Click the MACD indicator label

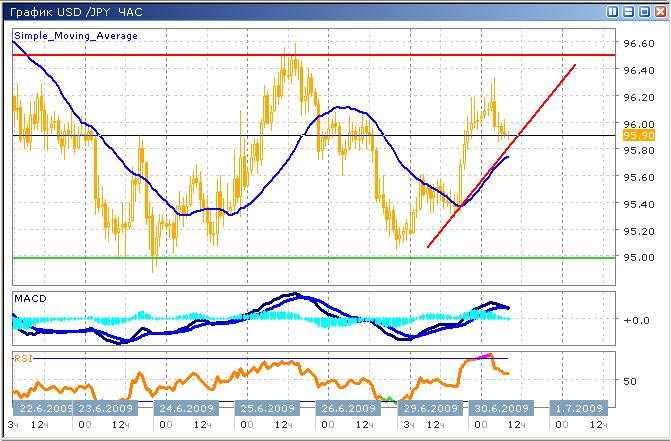(30, 298)
